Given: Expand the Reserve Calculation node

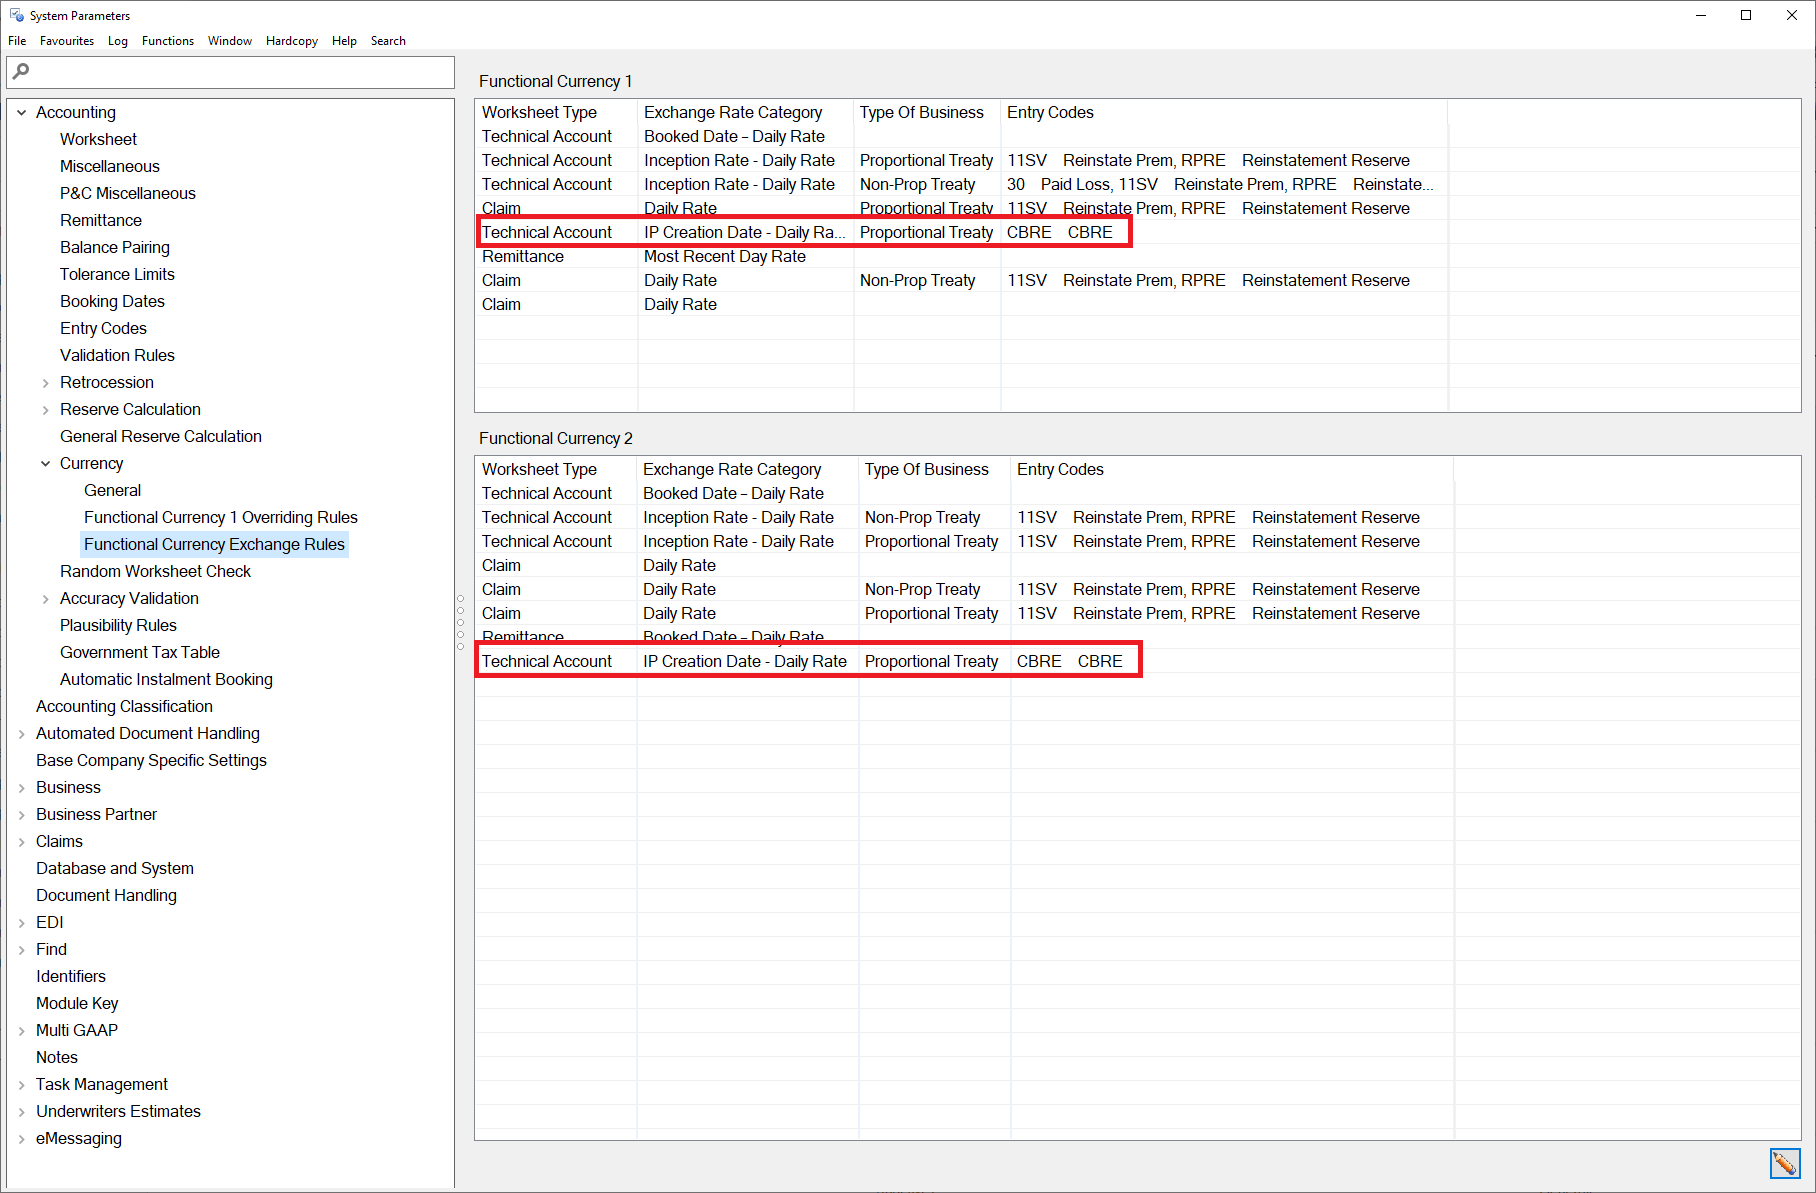Looking at the screenshot, I should (x=46, y=410).
